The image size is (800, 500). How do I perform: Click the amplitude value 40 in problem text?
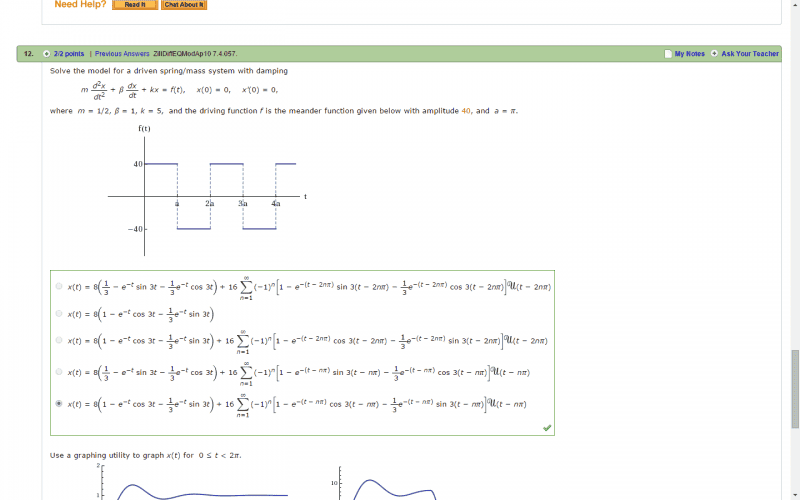pos(466,111)
